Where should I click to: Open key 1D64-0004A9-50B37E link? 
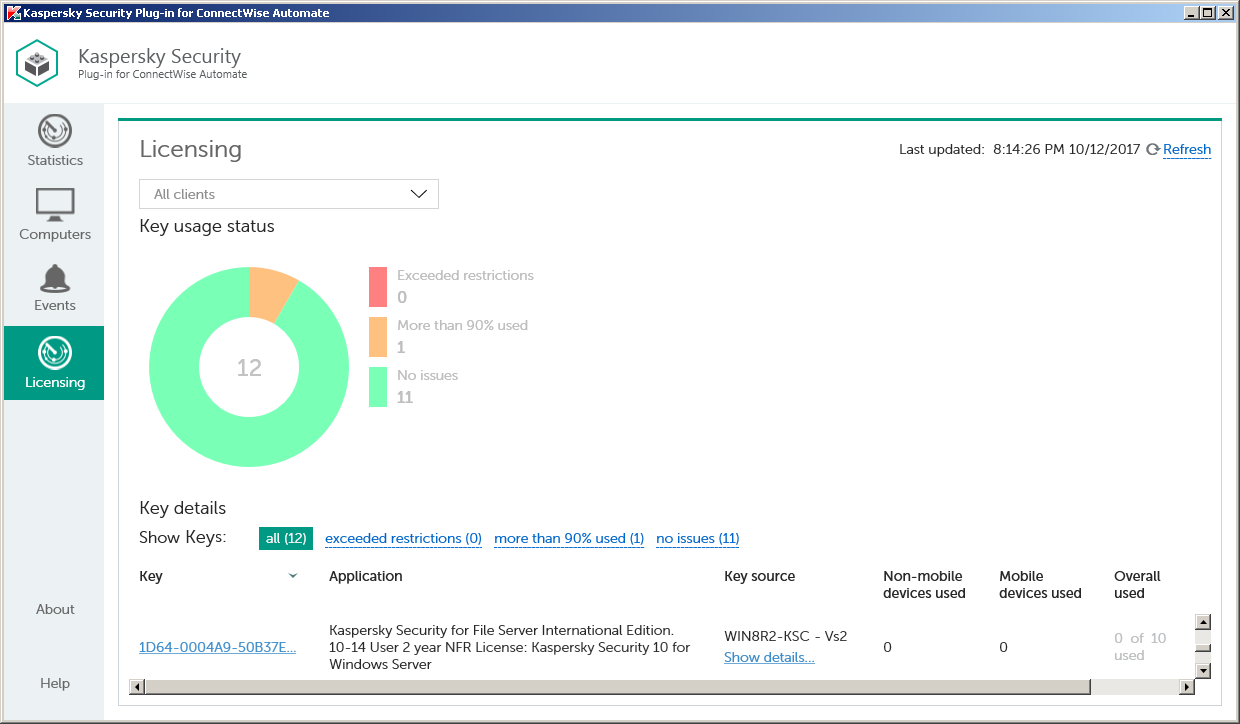pos(217,647)
